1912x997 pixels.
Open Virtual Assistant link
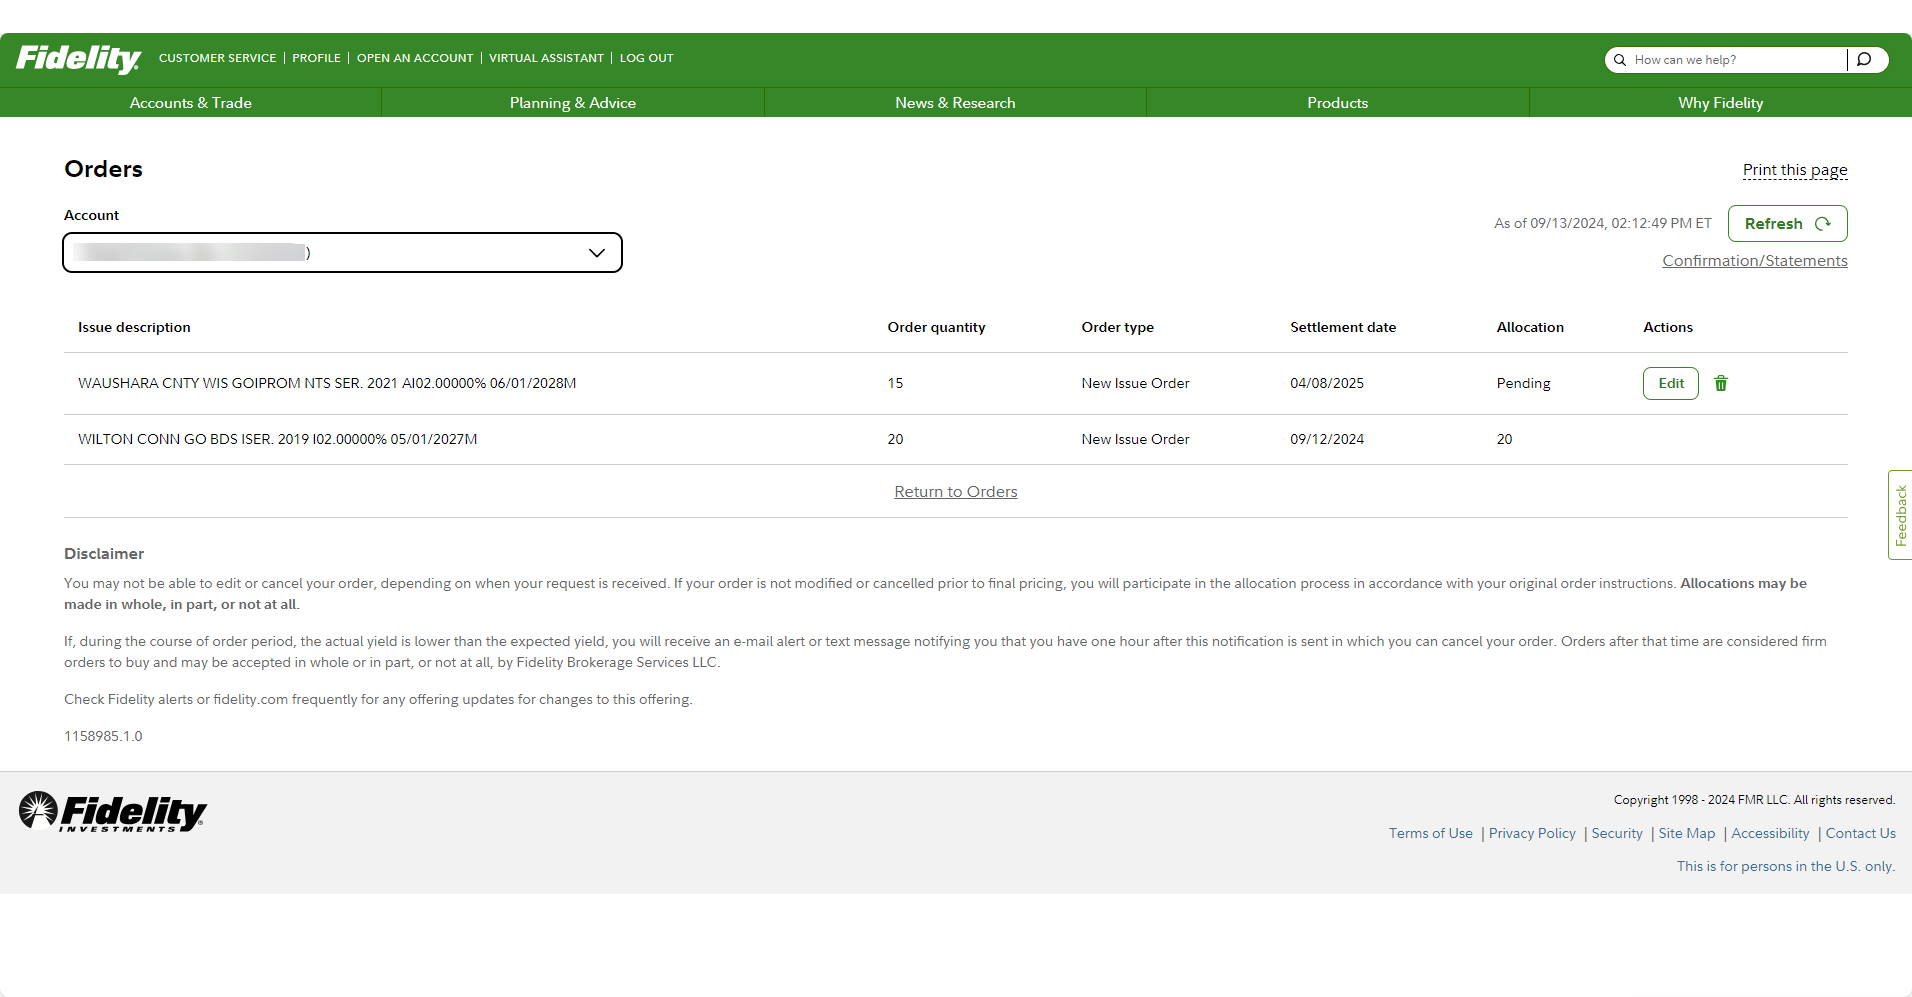[546, 58]
